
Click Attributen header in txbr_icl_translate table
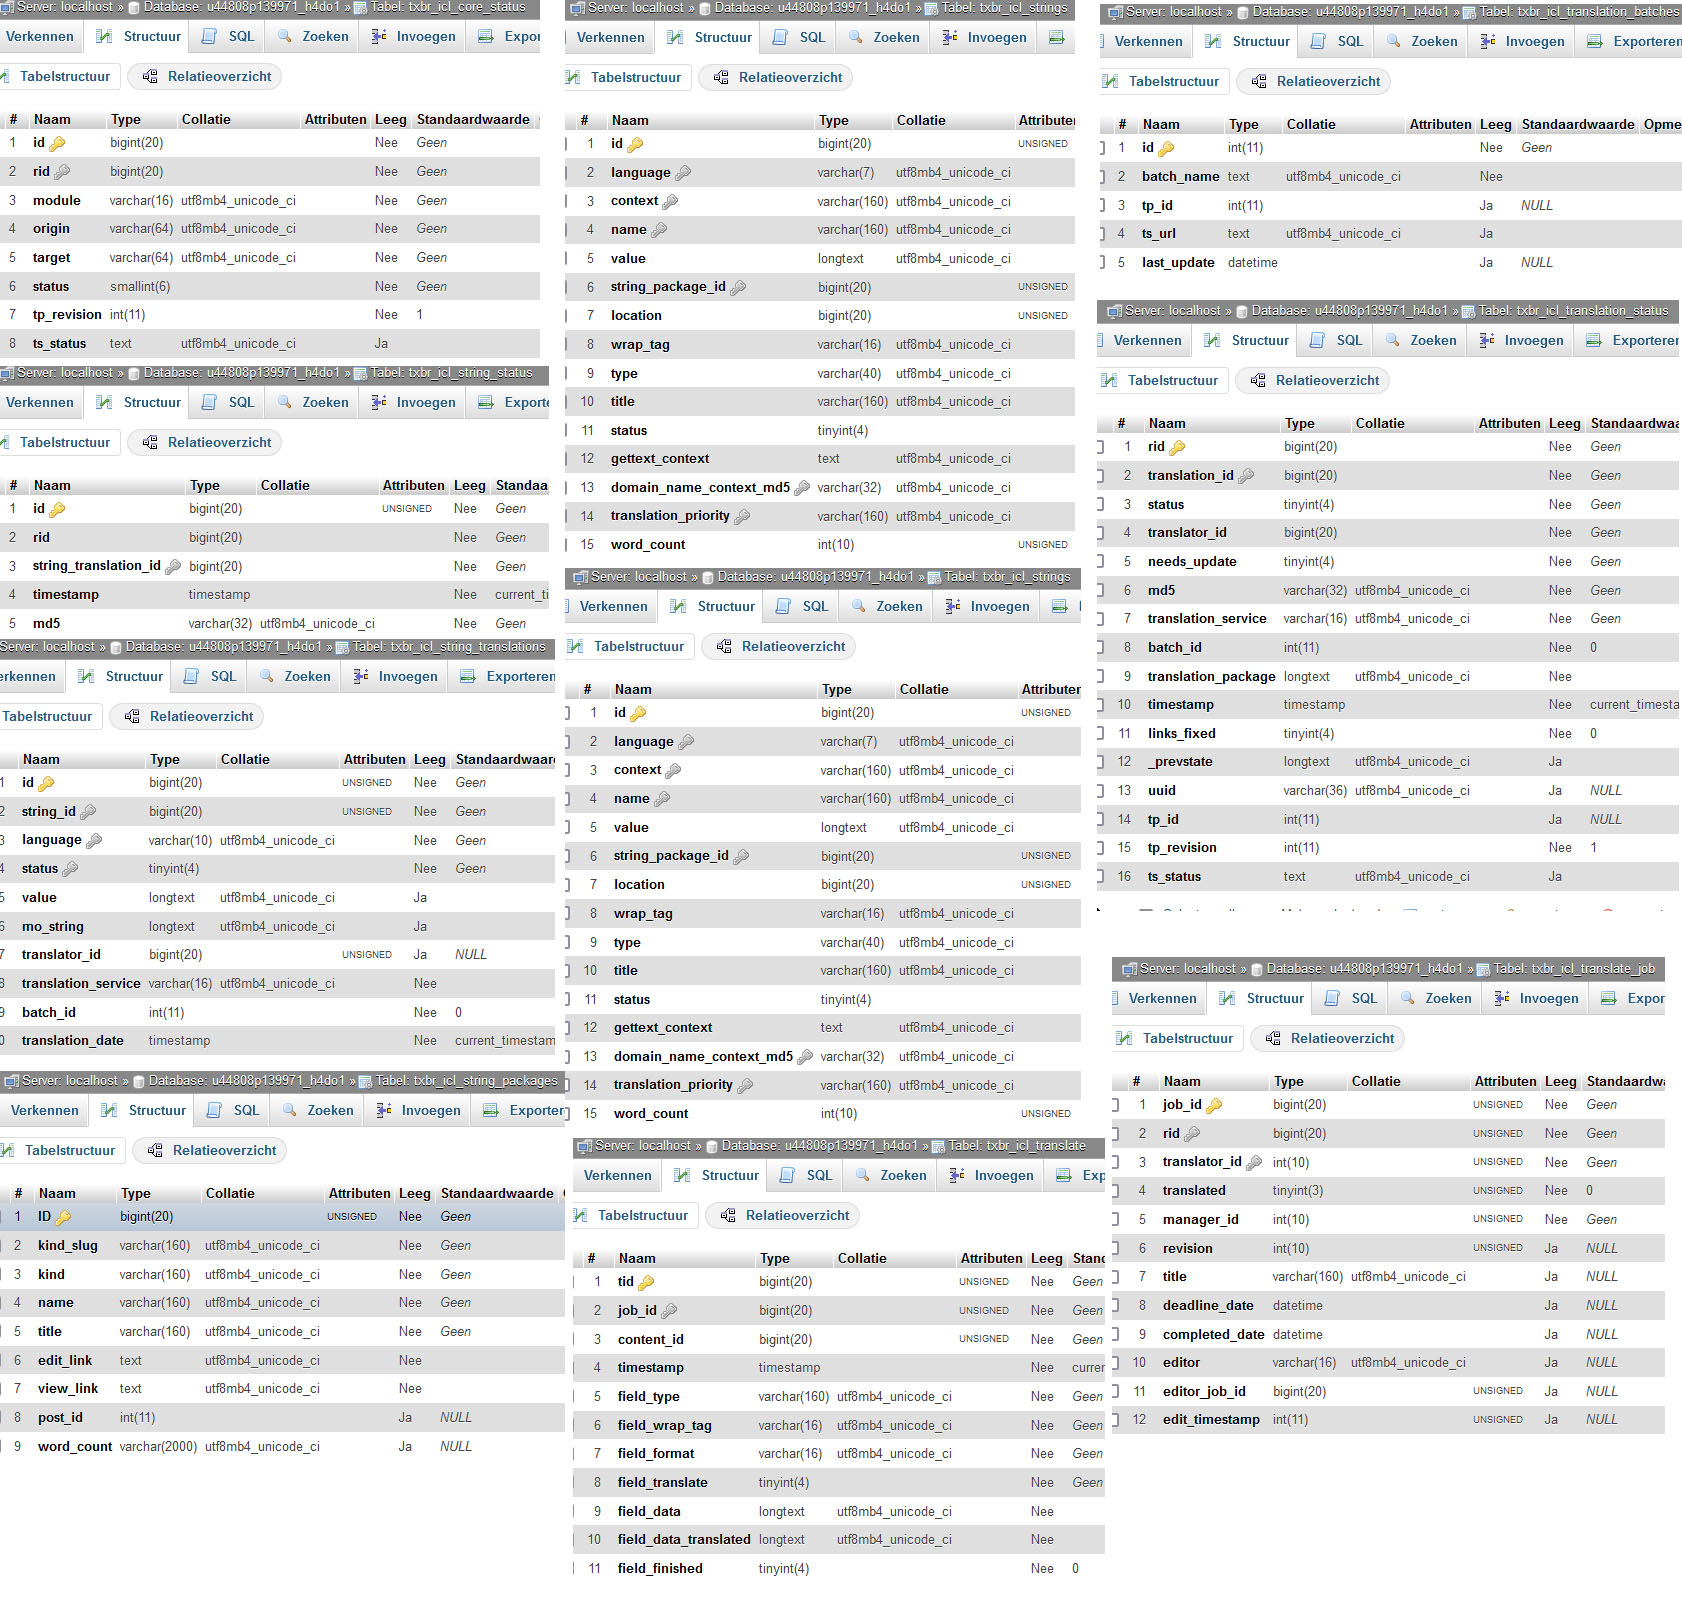[x=991, y=1258]
